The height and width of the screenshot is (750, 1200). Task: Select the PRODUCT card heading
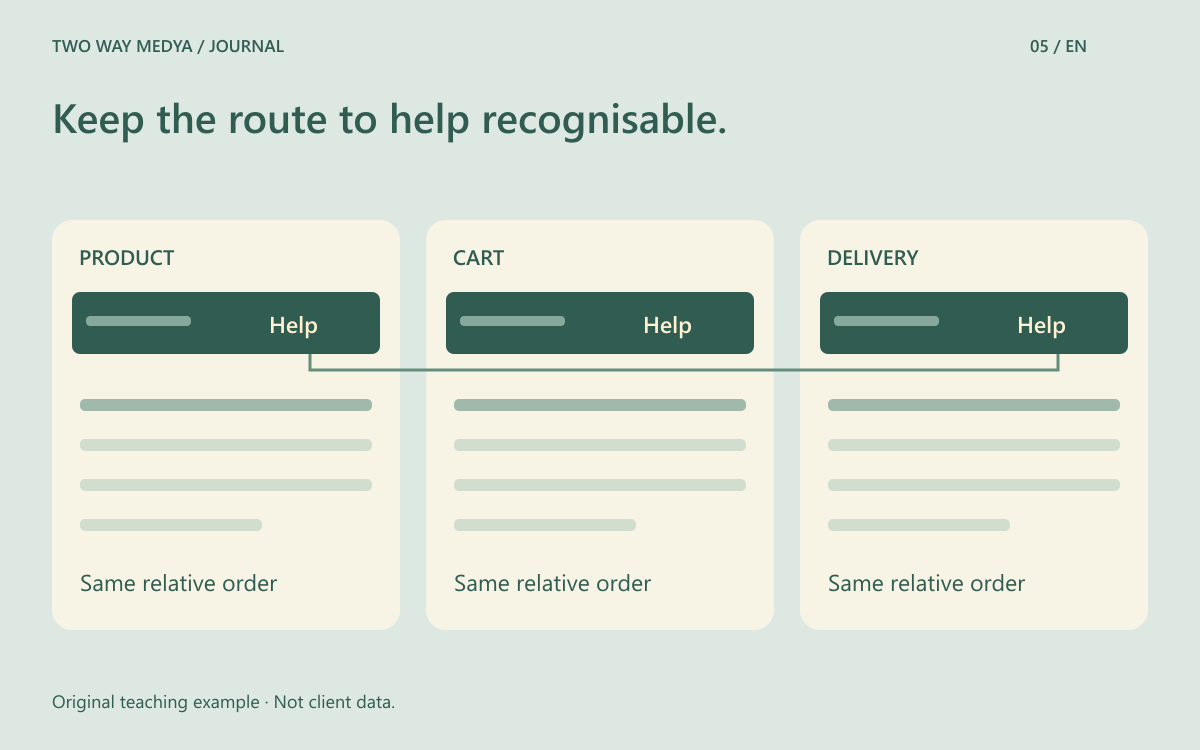[127, 258]
